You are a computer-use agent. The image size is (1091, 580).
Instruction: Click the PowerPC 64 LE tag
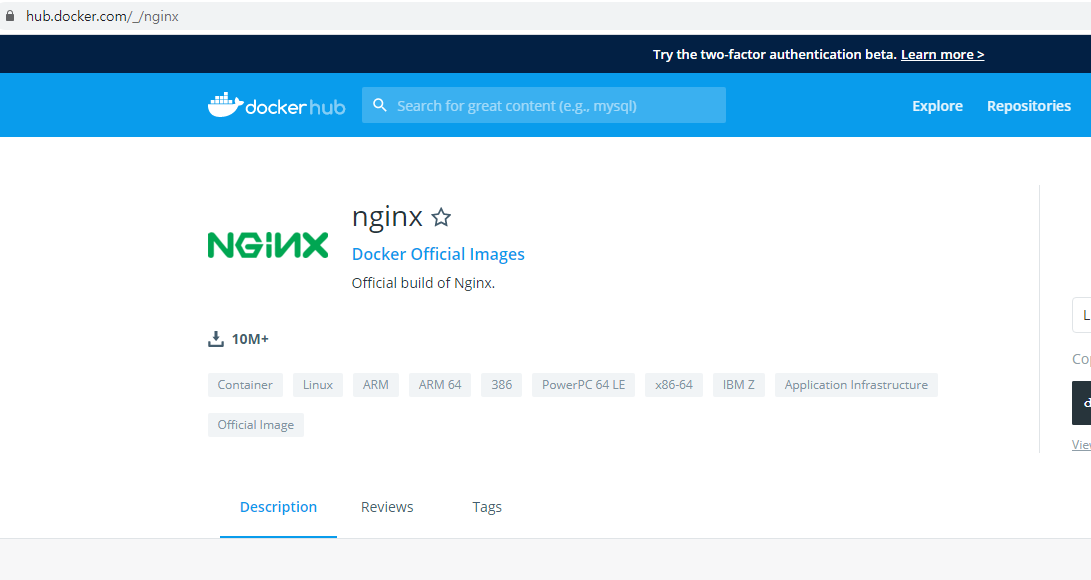coord(583,385)
